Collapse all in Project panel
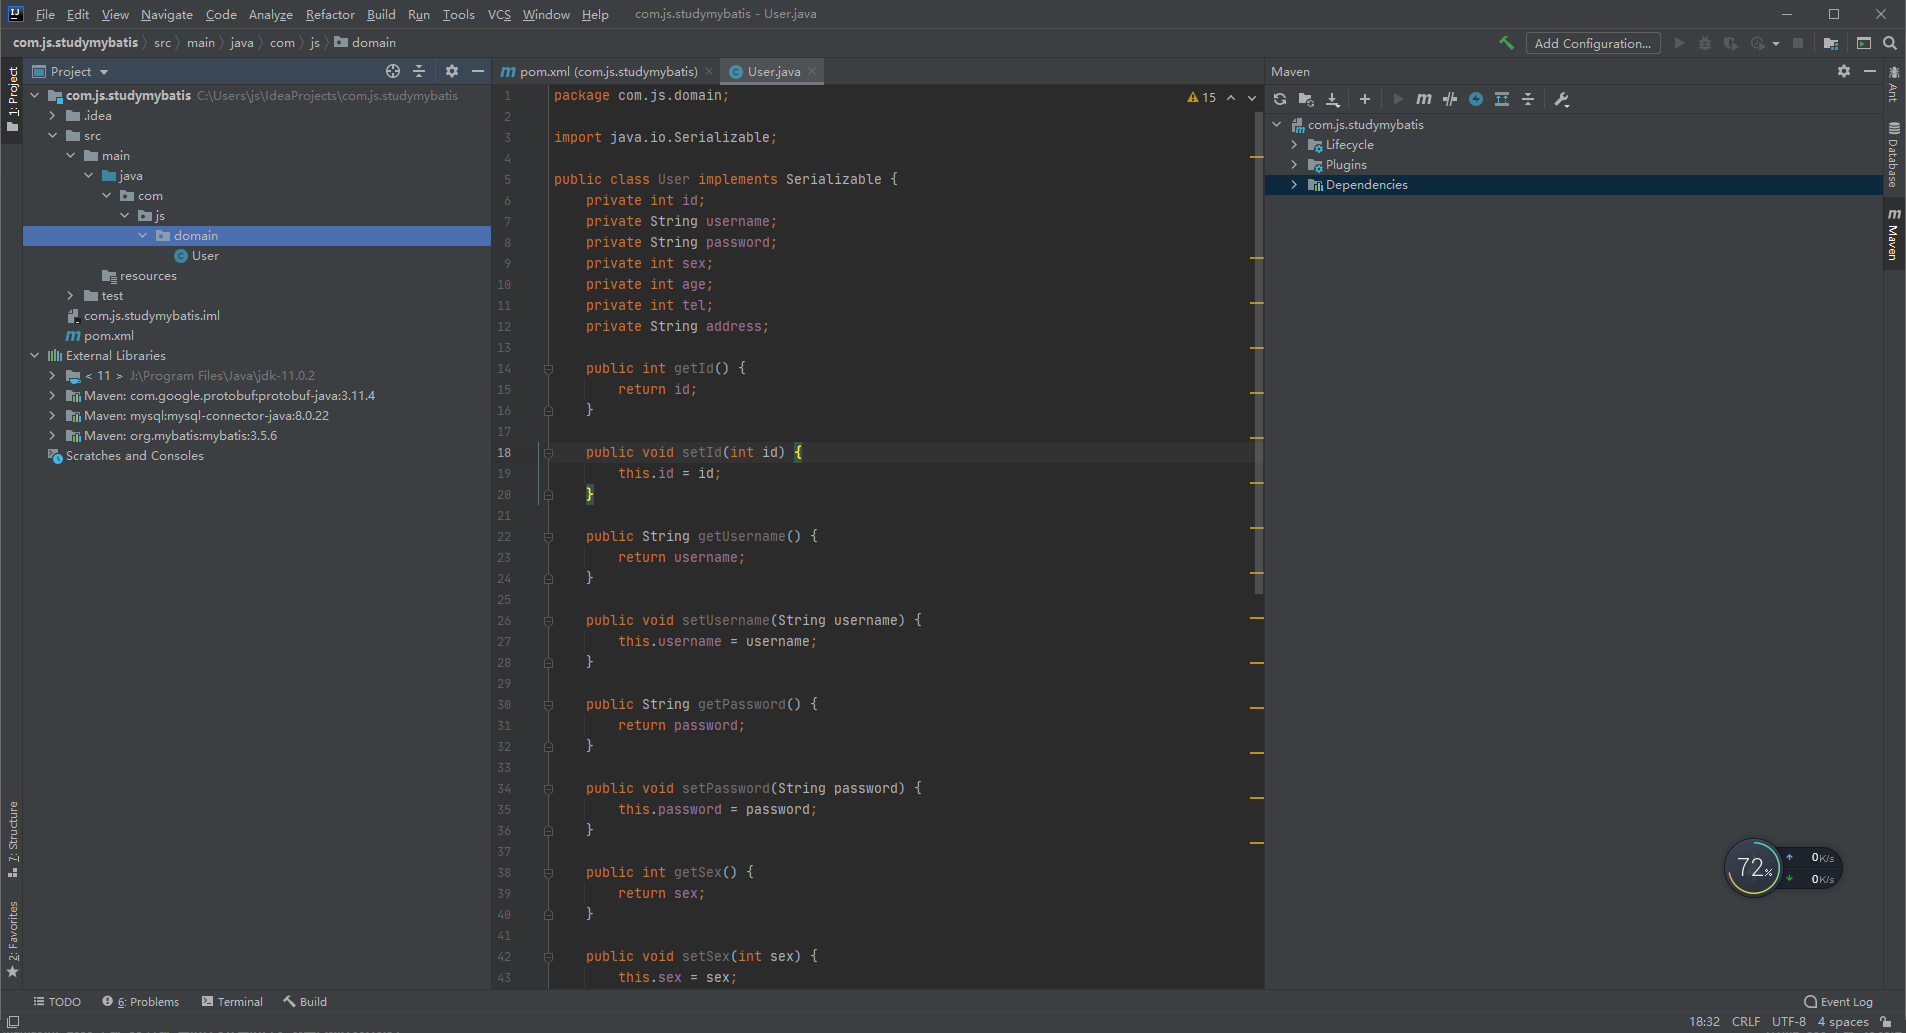The width and height of the screenshot is (1906, 1033). pos(419,71)
